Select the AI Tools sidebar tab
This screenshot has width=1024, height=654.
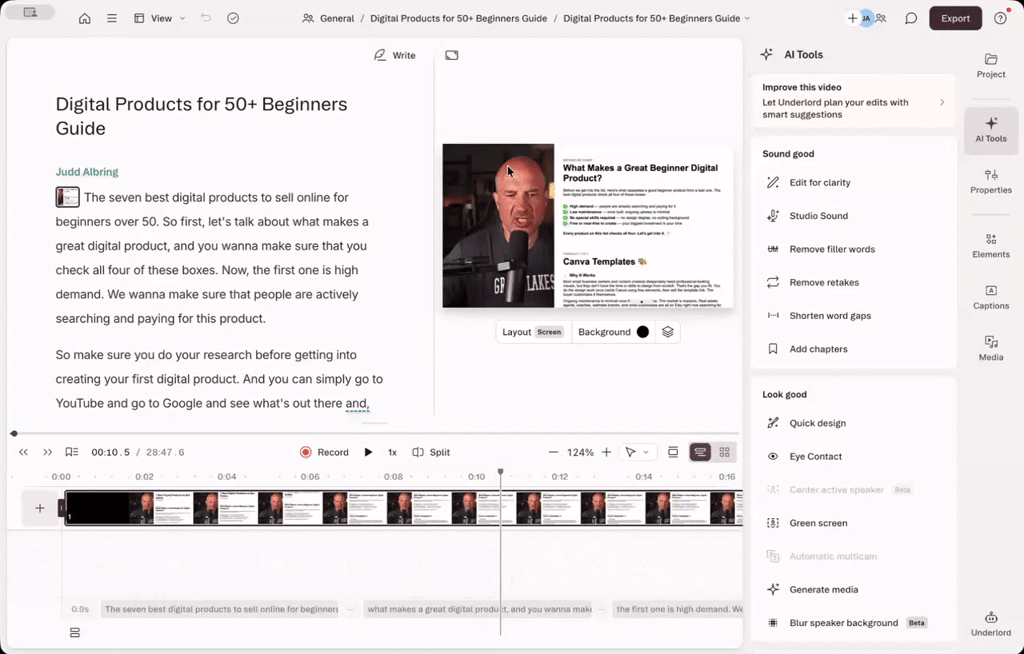pos(991,129)
